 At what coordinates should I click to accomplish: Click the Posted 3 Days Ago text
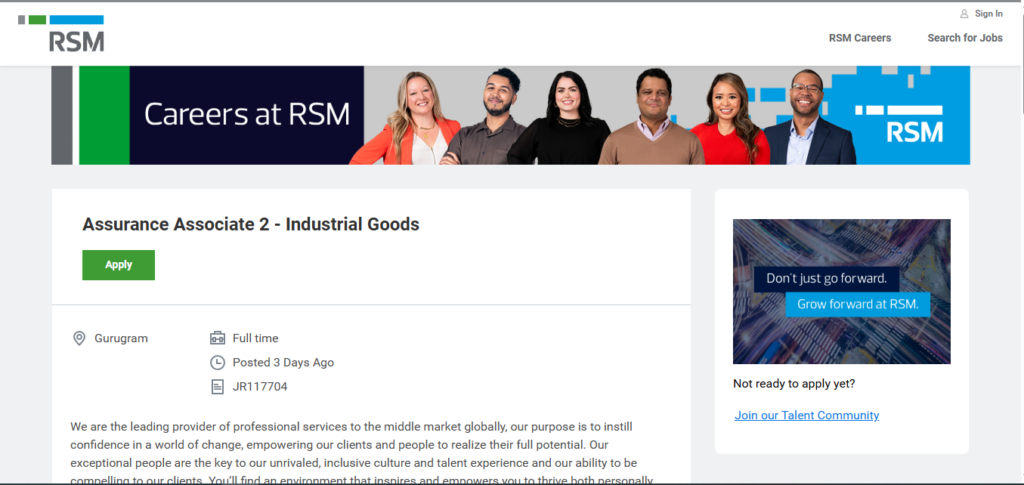coord(283,362)
